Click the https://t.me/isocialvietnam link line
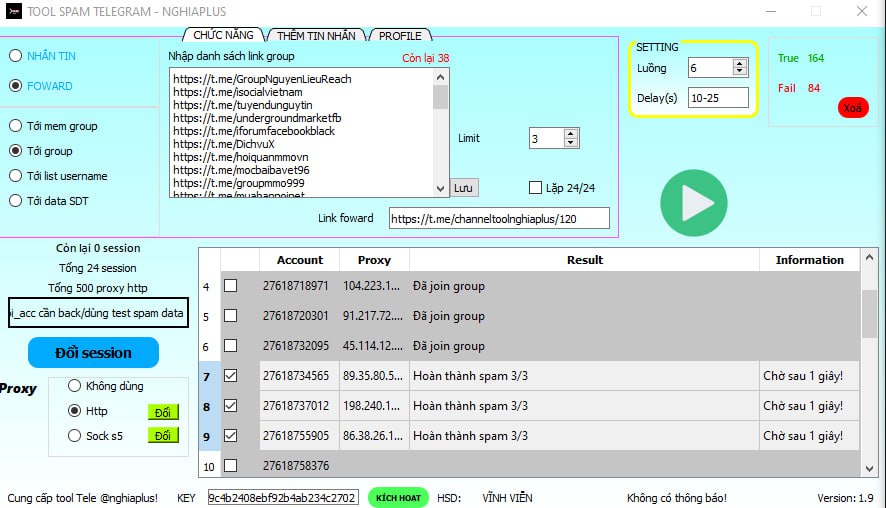 click(238, 92)
